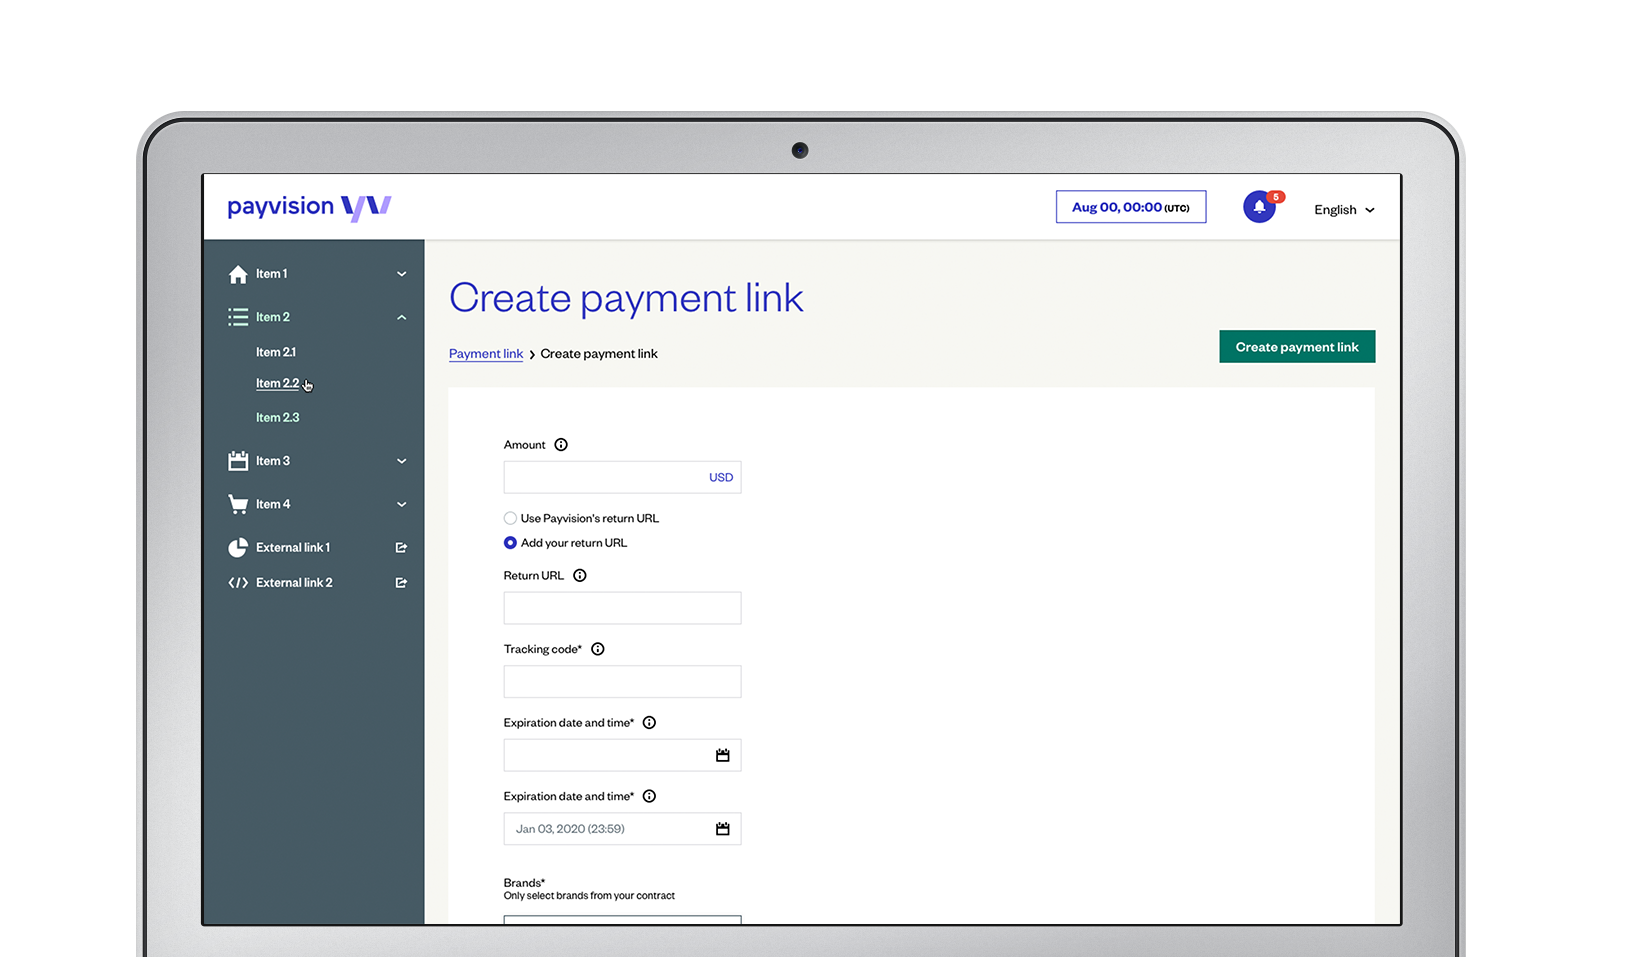Open the notification bell with 5 alerts
Screen dimensions: 1626x957
tap(1259, 206)
